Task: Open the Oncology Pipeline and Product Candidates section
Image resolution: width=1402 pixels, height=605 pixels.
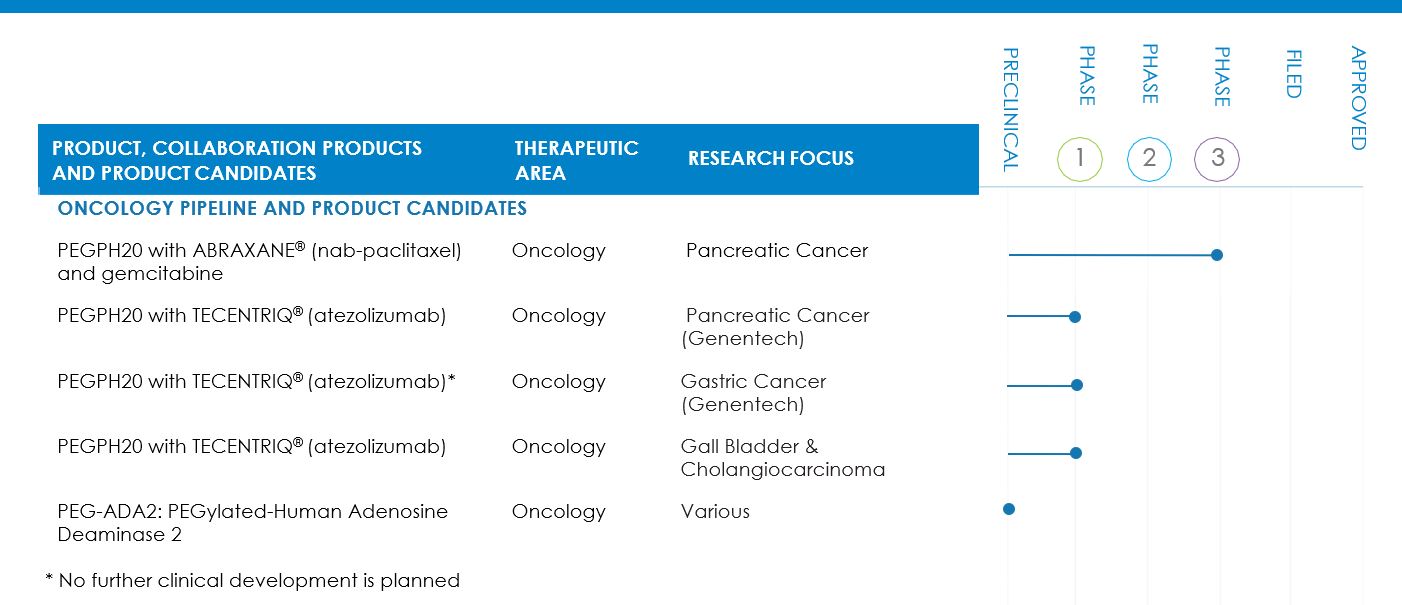Action: [x=292, y=208]
